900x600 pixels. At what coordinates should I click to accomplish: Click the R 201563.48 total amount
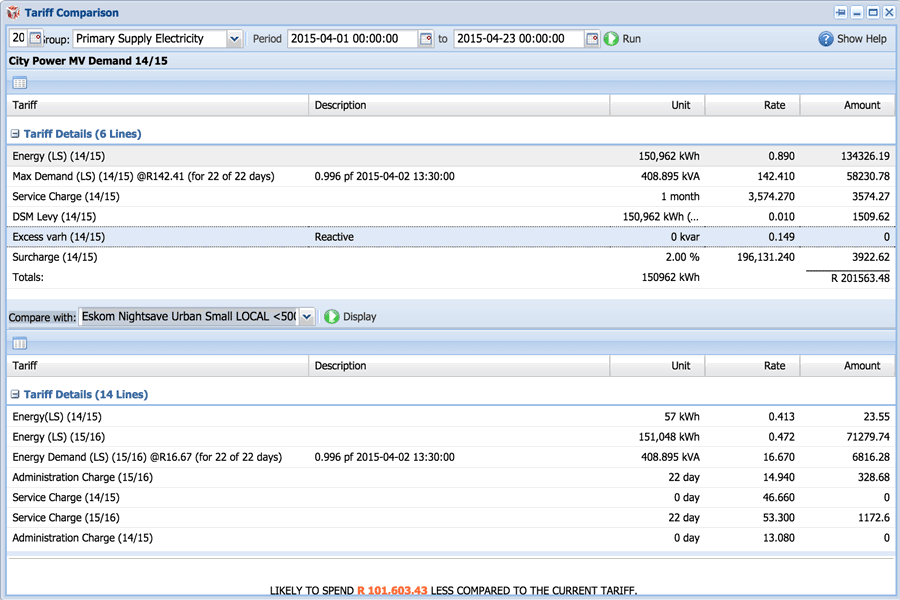860,278
